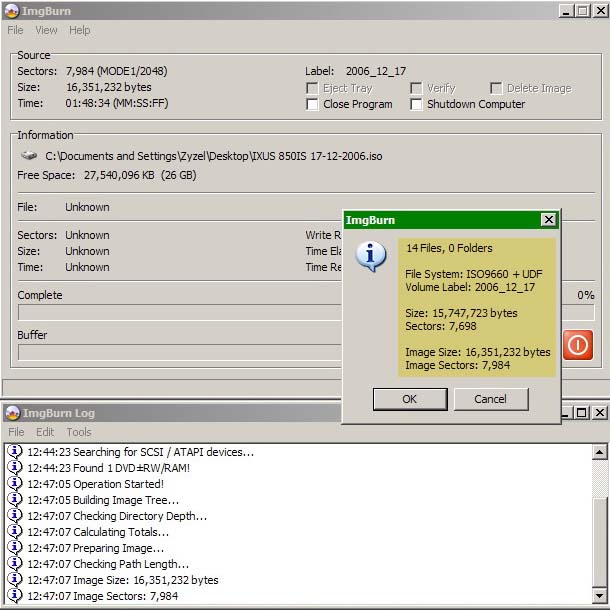This screenshot has height=610, width=610.
Task: Enable the Shutdown Computer checkbox
Action: click(416, 104)
